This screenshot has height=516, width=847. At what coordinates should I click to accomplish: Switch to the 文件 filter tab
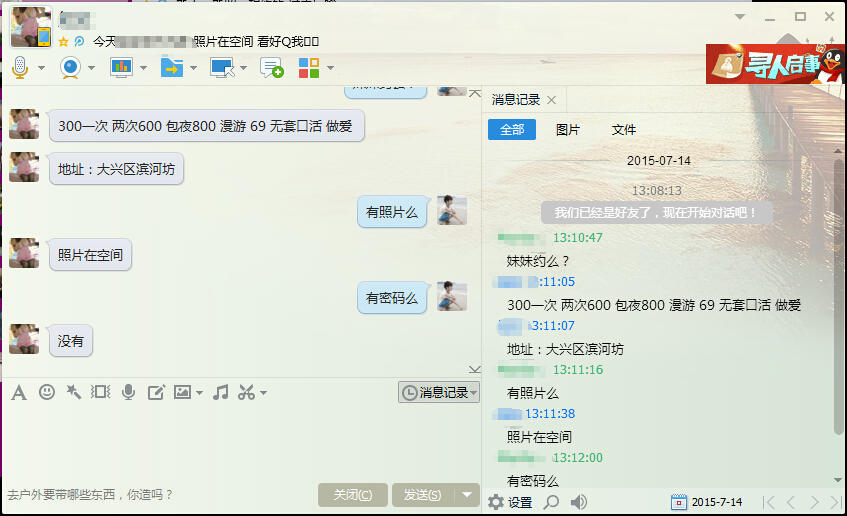[x=623, y=130]
